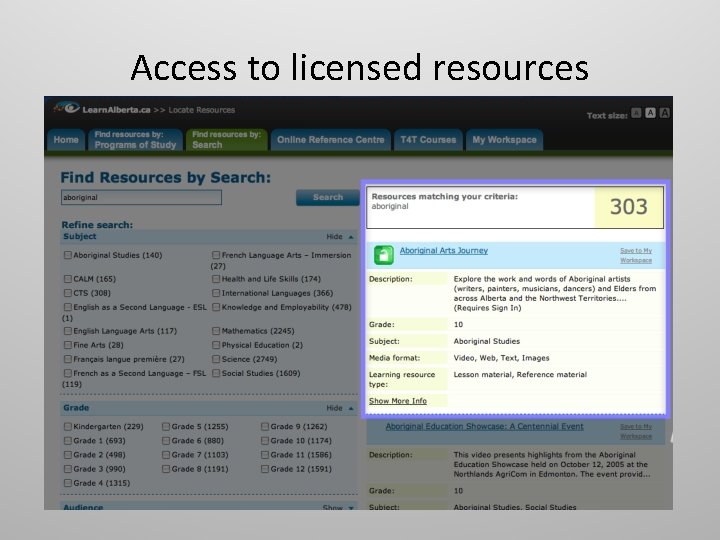Image resolution: width=720 pixels, height=540 pixels.
Task: Check the Grade 8 (1191) box
Action: click(166, 469)
